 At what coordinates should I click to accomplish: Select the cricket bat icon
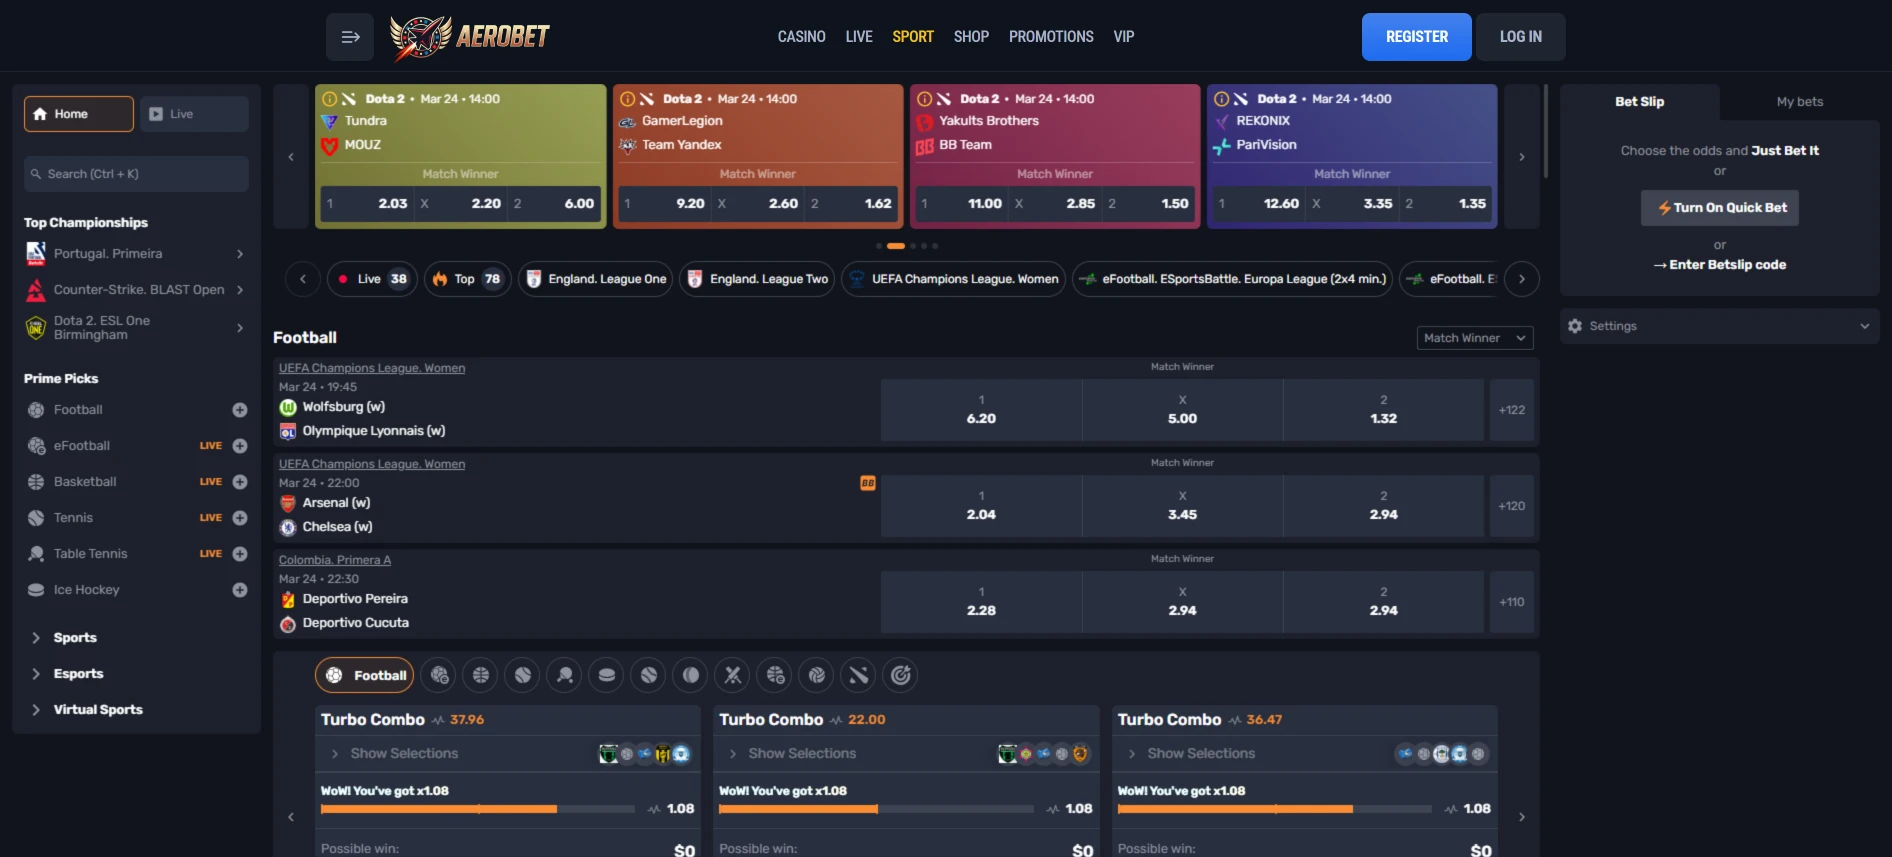pyautogui.click(x=733, y=675)
